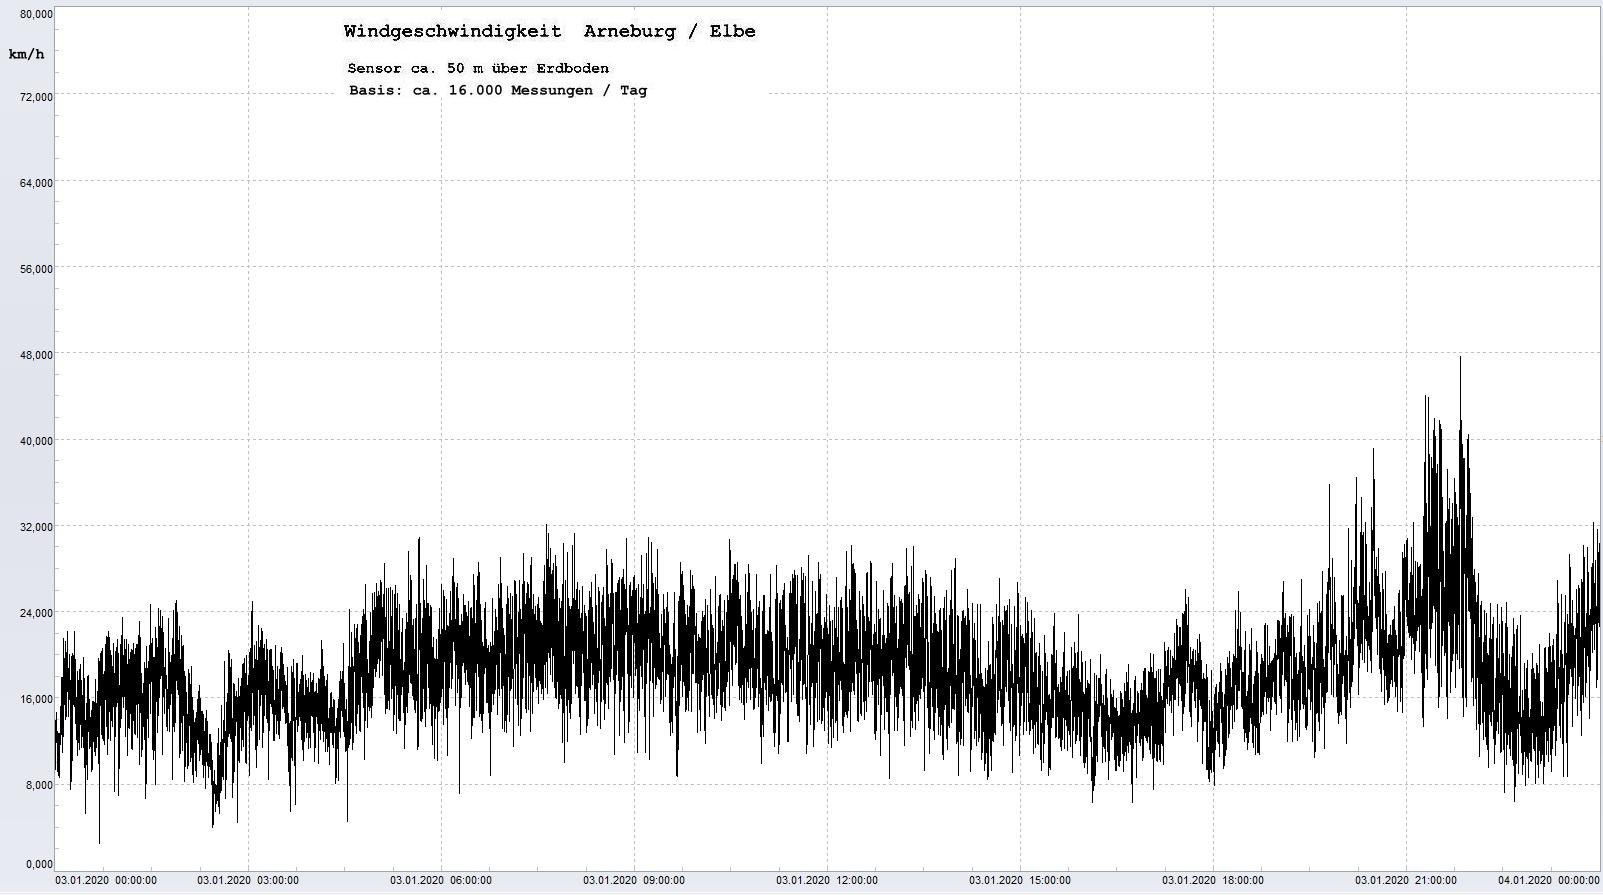Image resolution: width=1603 pixels, height=895 pixels.
Task: Click the chart title Windgeschwindigkeit Arneburg / Elbe
Action: tap(549, 31)
